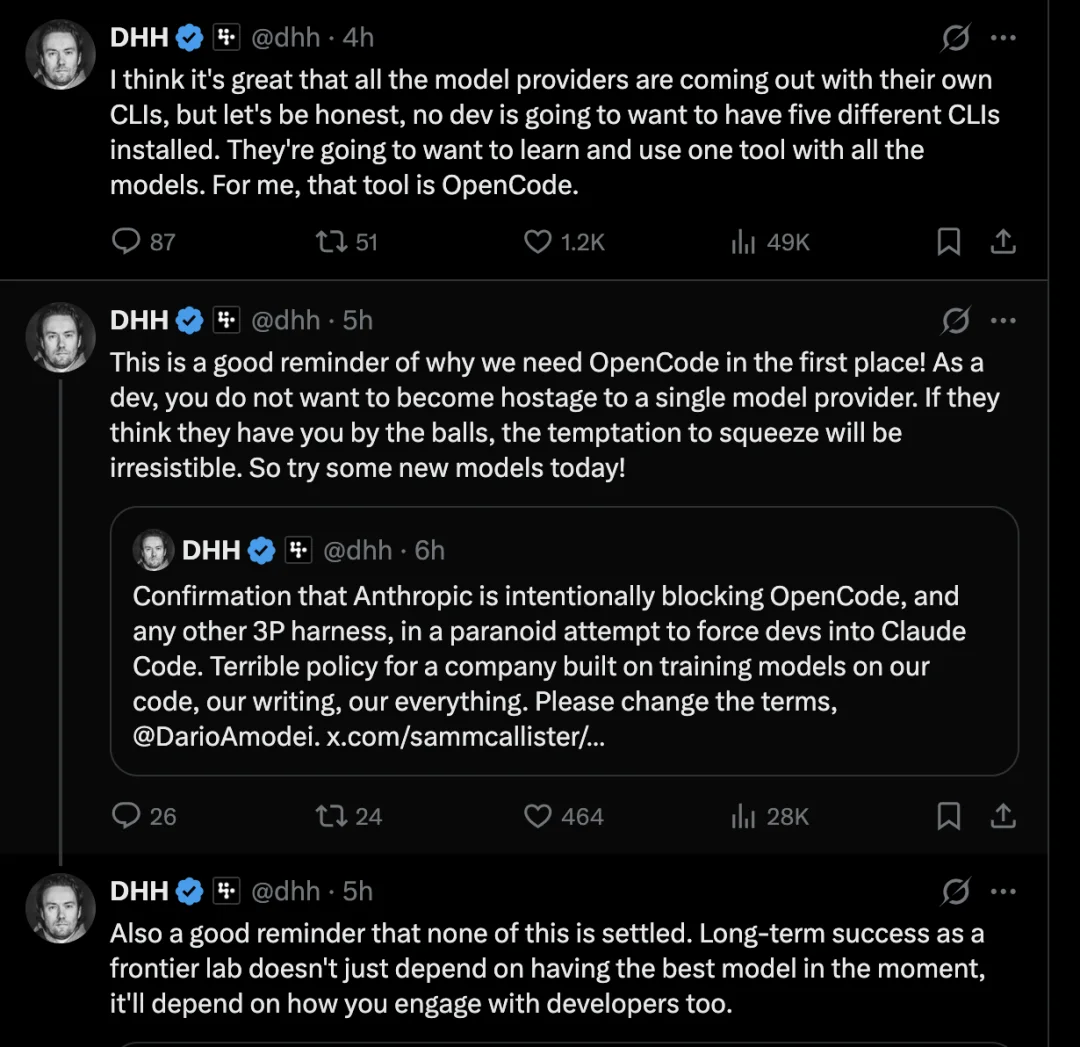Like the tweet with 1.2K likes

coord(537,241)
